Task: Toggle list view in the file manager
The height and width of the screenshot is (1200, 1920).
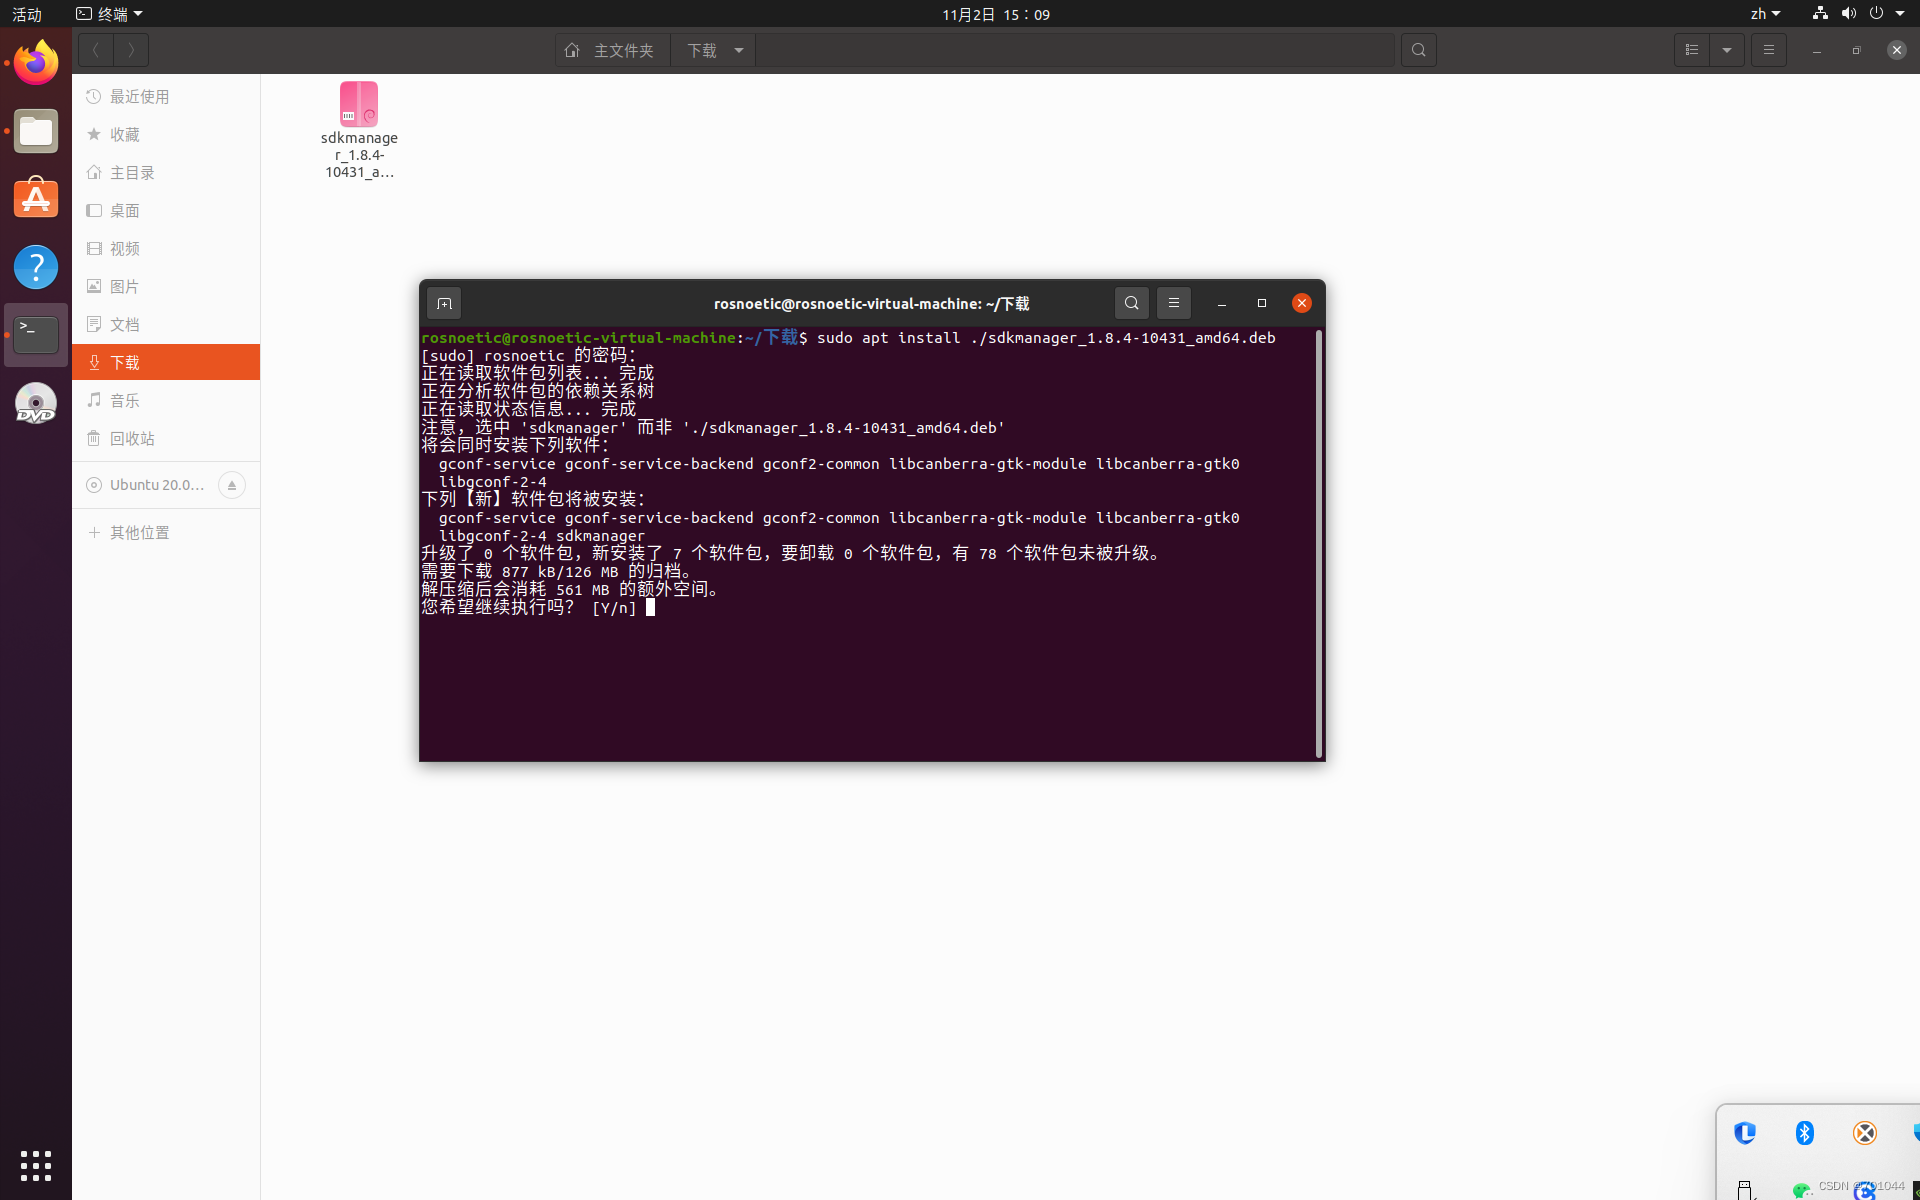Action: coord(1691,49)
